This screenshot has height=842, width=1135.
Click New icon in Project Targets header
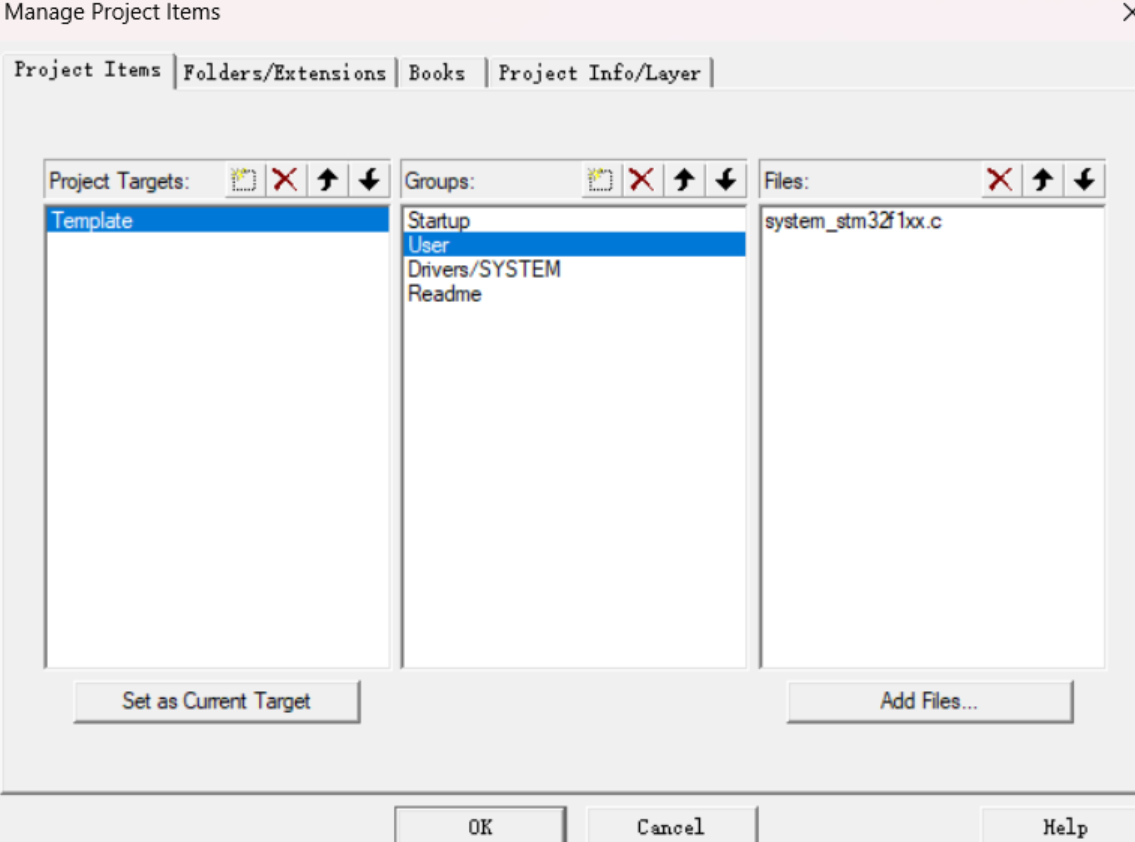(x=244, y=180)
